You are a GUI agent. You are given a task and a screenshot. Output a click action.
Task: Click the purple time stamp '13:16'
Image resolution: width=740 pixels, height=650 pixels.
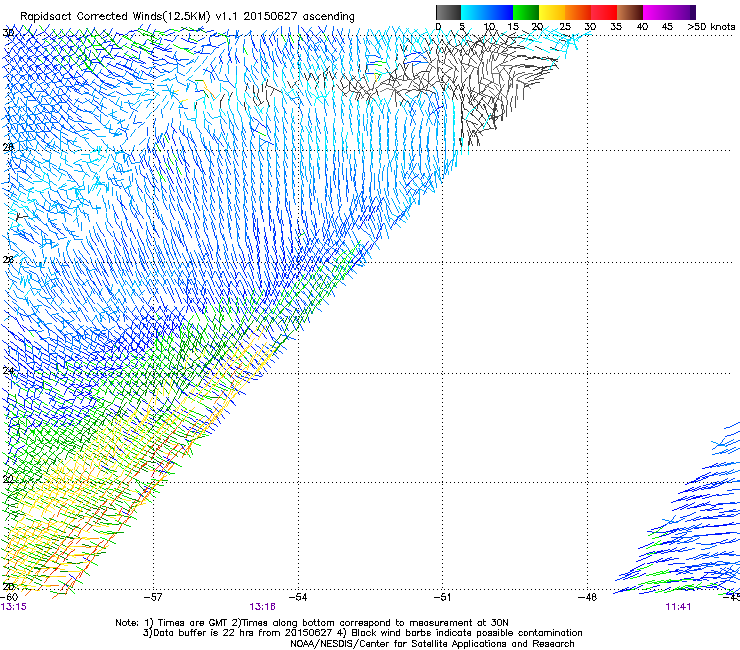(x=262, y=607)
